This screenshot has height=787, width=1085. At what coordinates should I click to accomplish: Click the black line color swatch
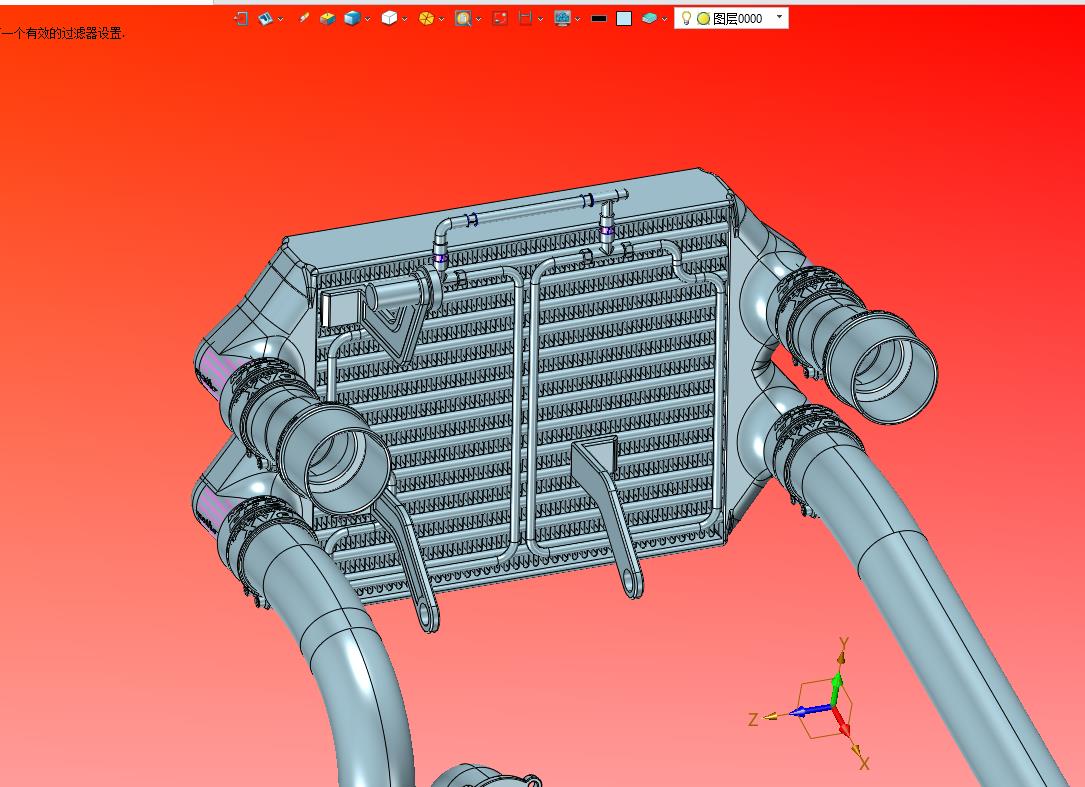tap(599, 19)
